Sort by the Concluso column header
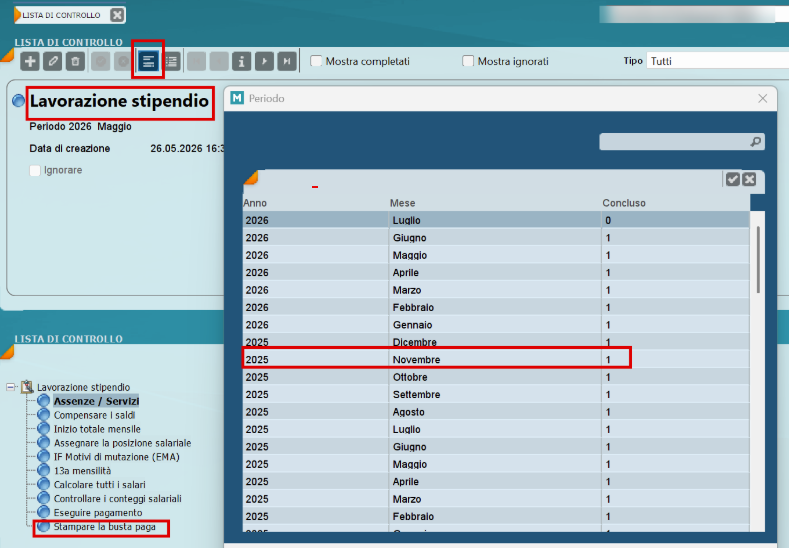The image size is (789, 549). pyautogui.click(x=624, y=203)
